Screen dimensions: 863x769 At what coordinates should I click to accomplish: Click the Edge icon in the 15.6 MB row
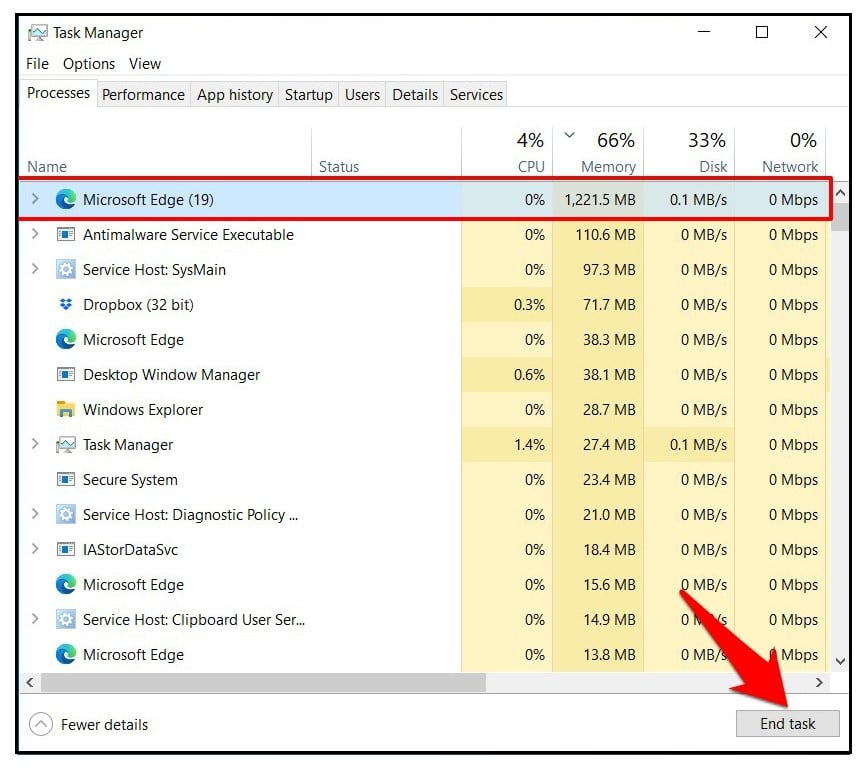pyautogui.click(x=66, y=585)
